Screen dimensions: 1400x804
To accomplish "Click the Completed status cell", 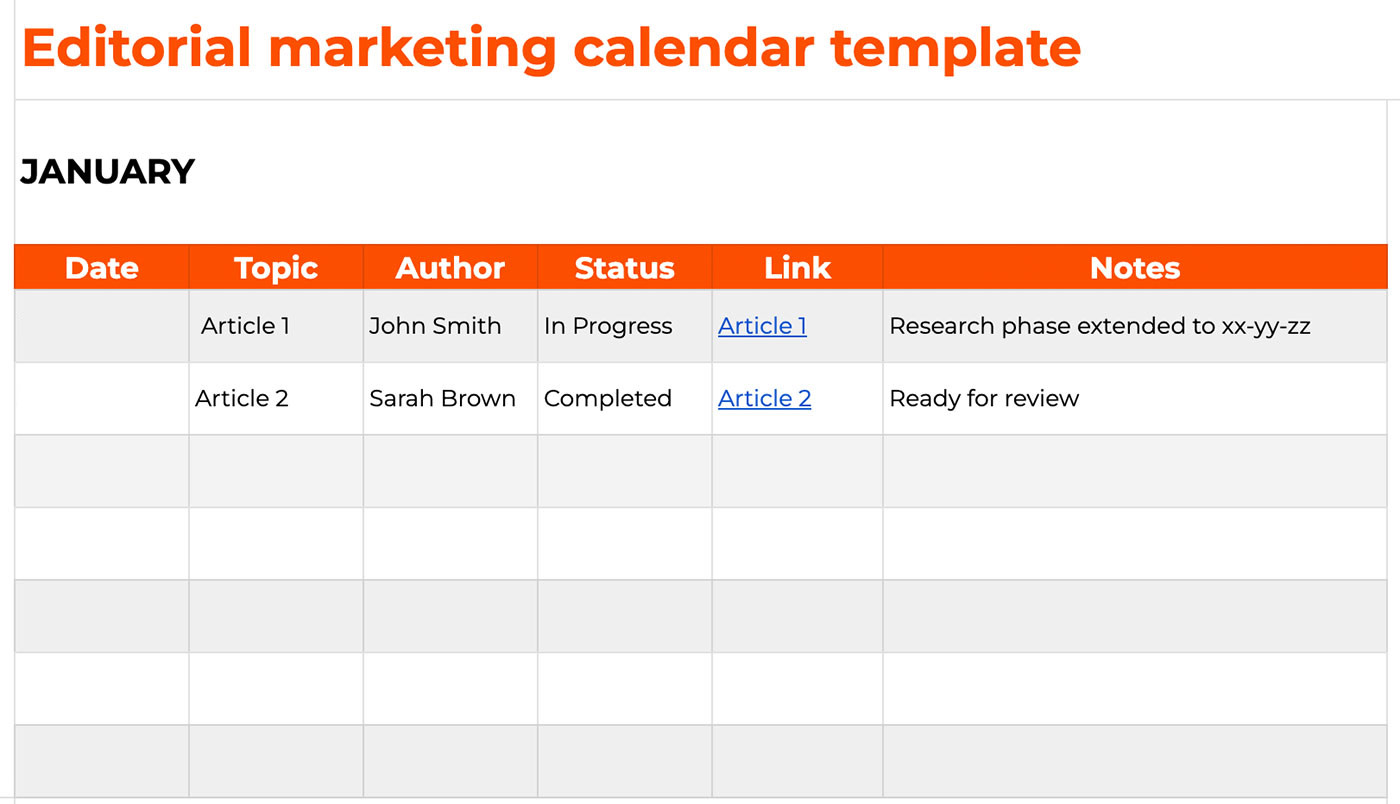I will click(x=607, y=398).
